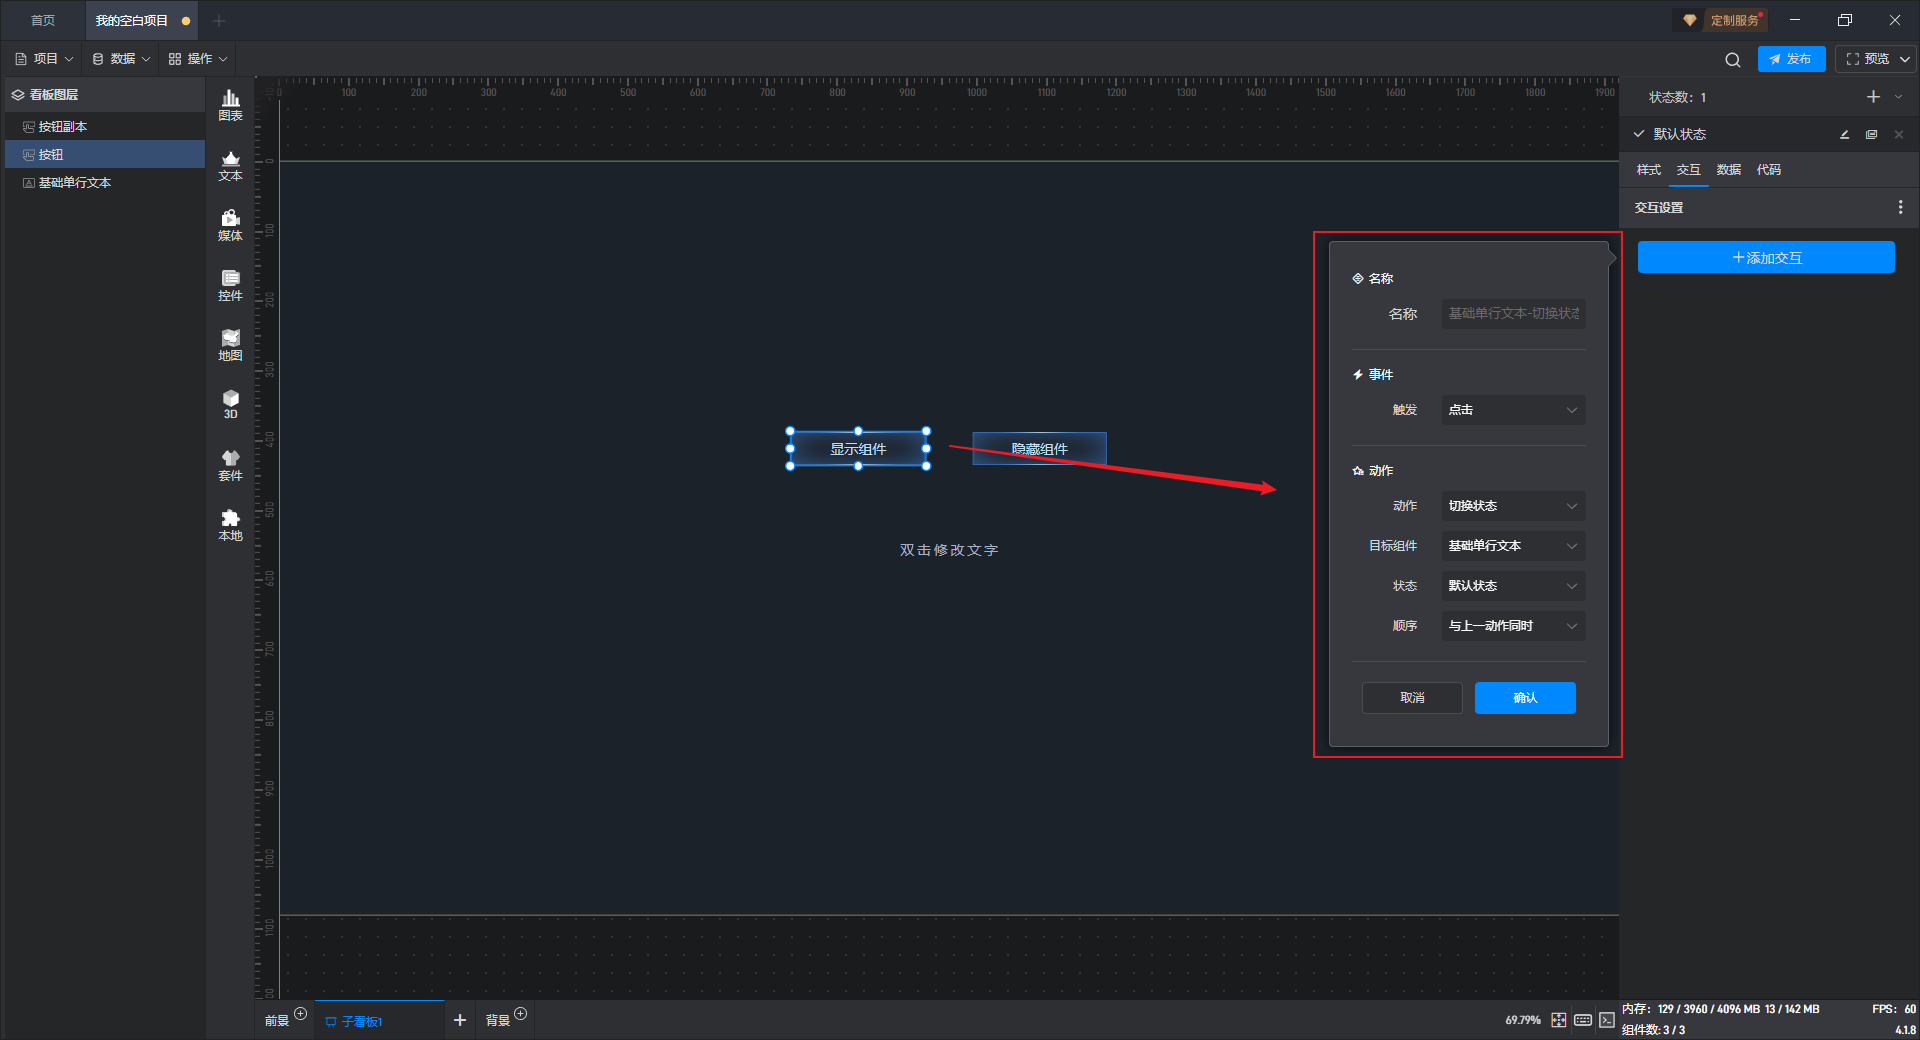Open the 图表 chart components icon

[230, 104]
